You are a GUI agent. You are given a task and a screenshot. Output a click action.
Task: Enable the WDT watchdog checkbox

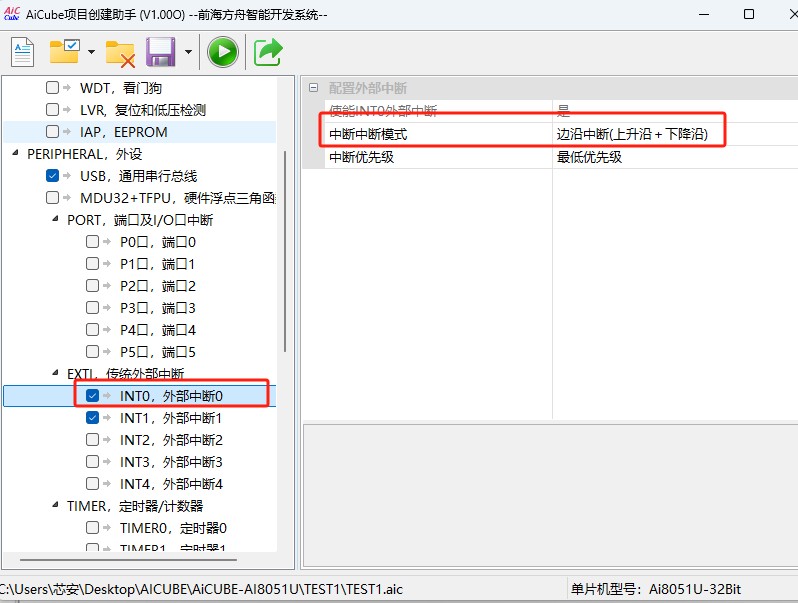52,88
